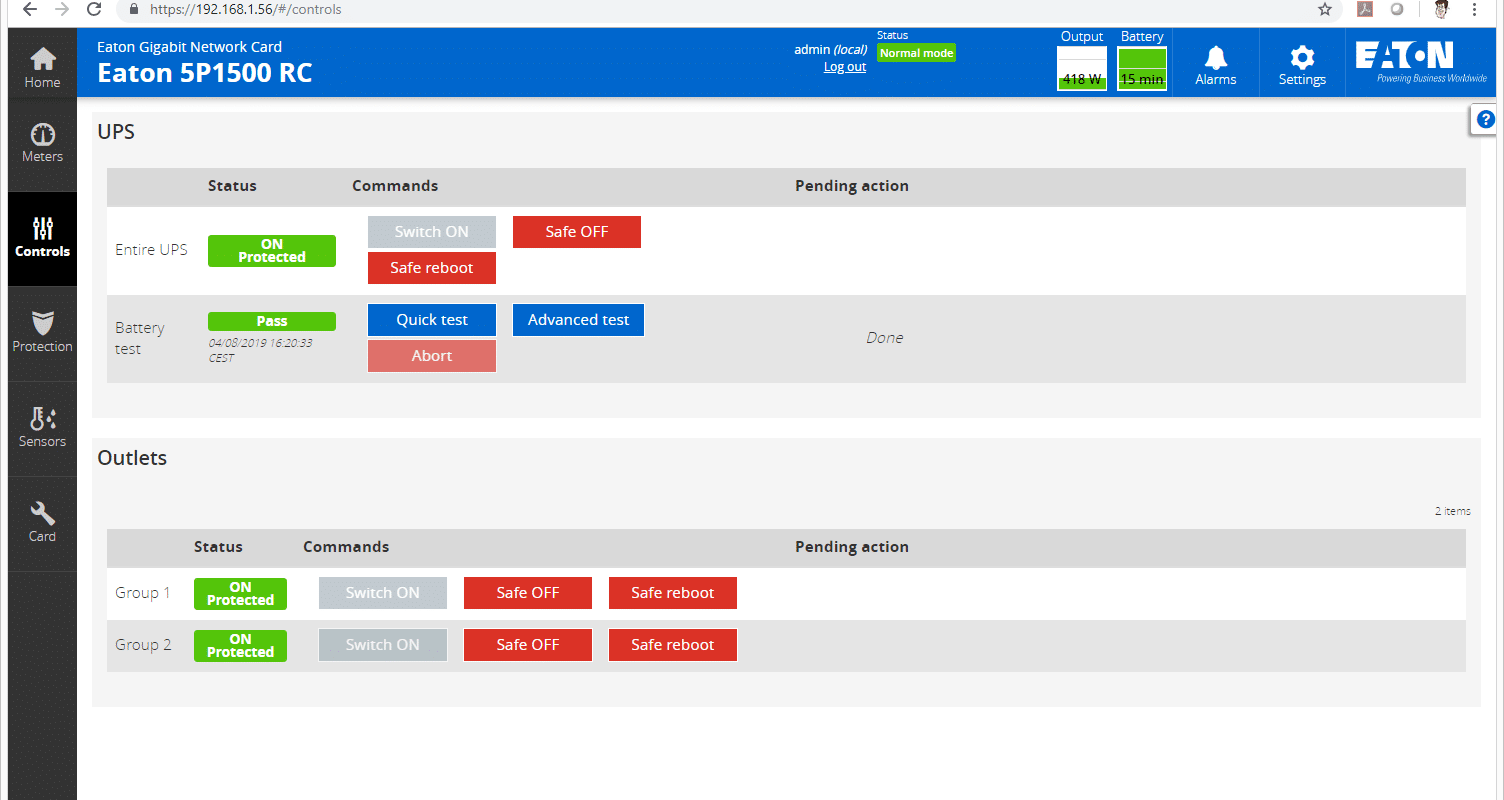The width and height of the screenshot is (1504, 800).
Task: Start the battery Advanced test
Action: (x=579, y=320)
